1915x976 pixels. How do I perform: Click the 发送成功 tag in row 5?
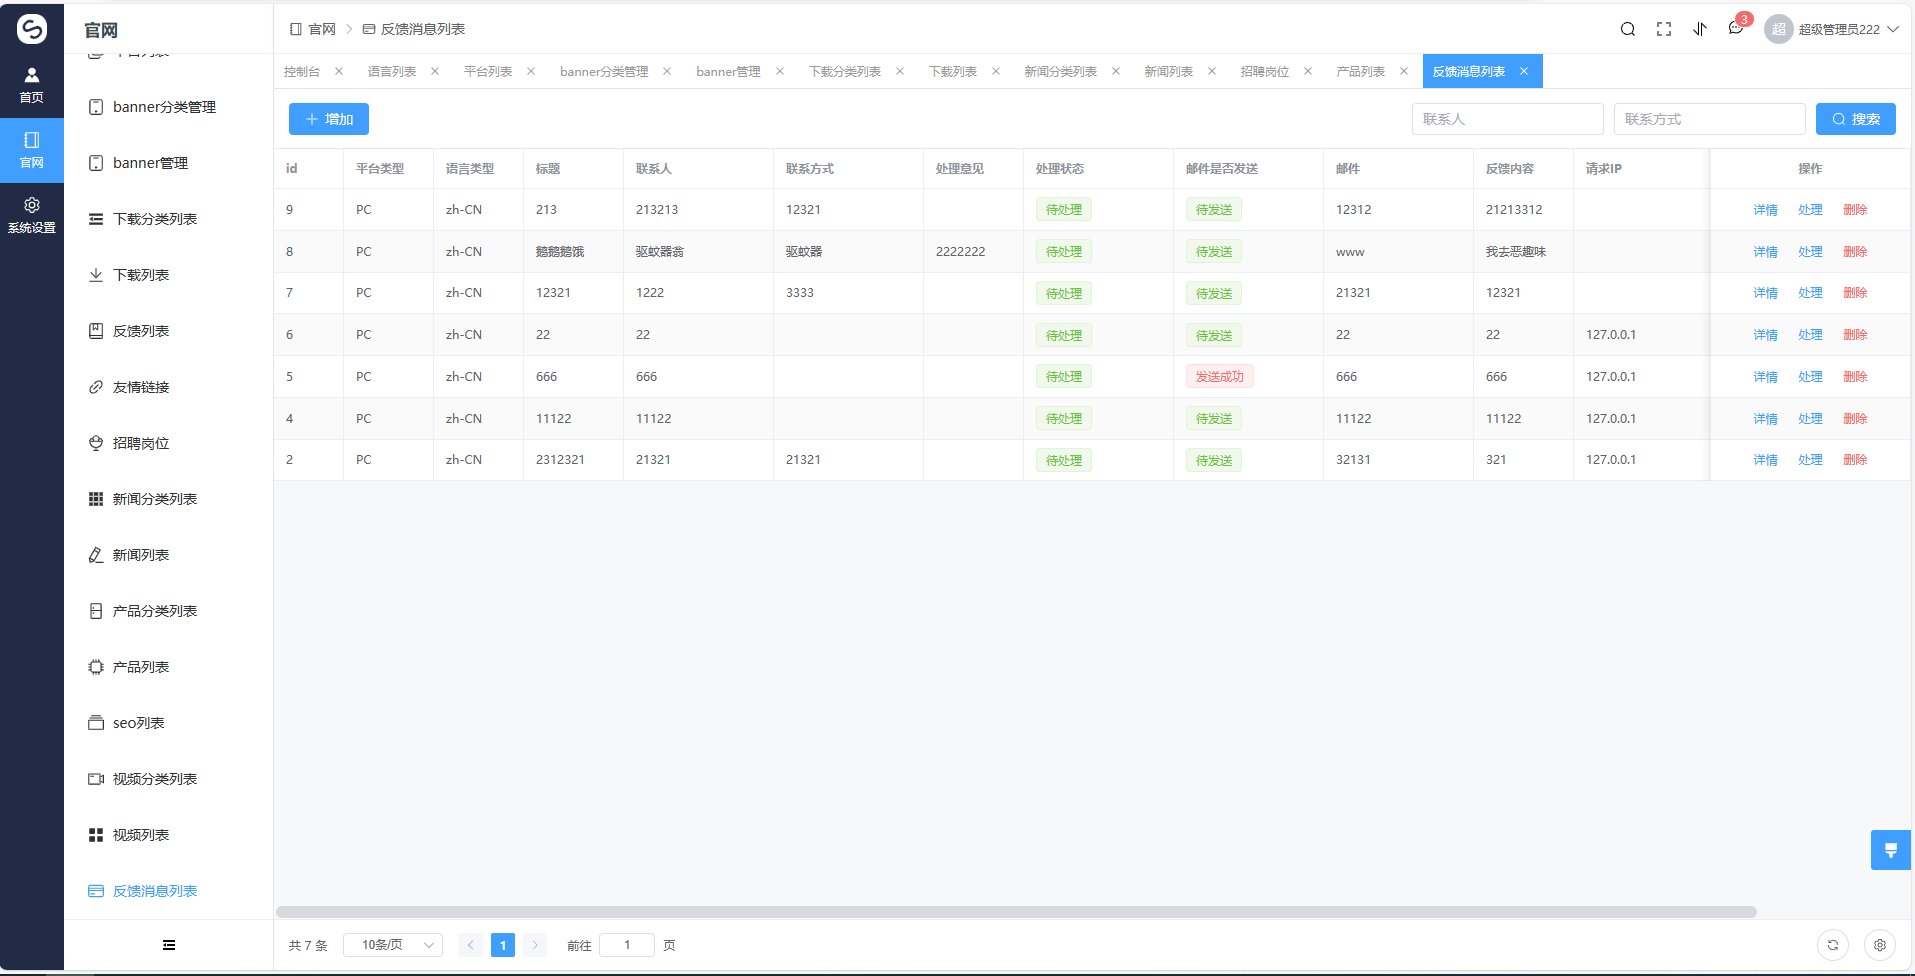pyautogui.click(x=1220, y=377)
